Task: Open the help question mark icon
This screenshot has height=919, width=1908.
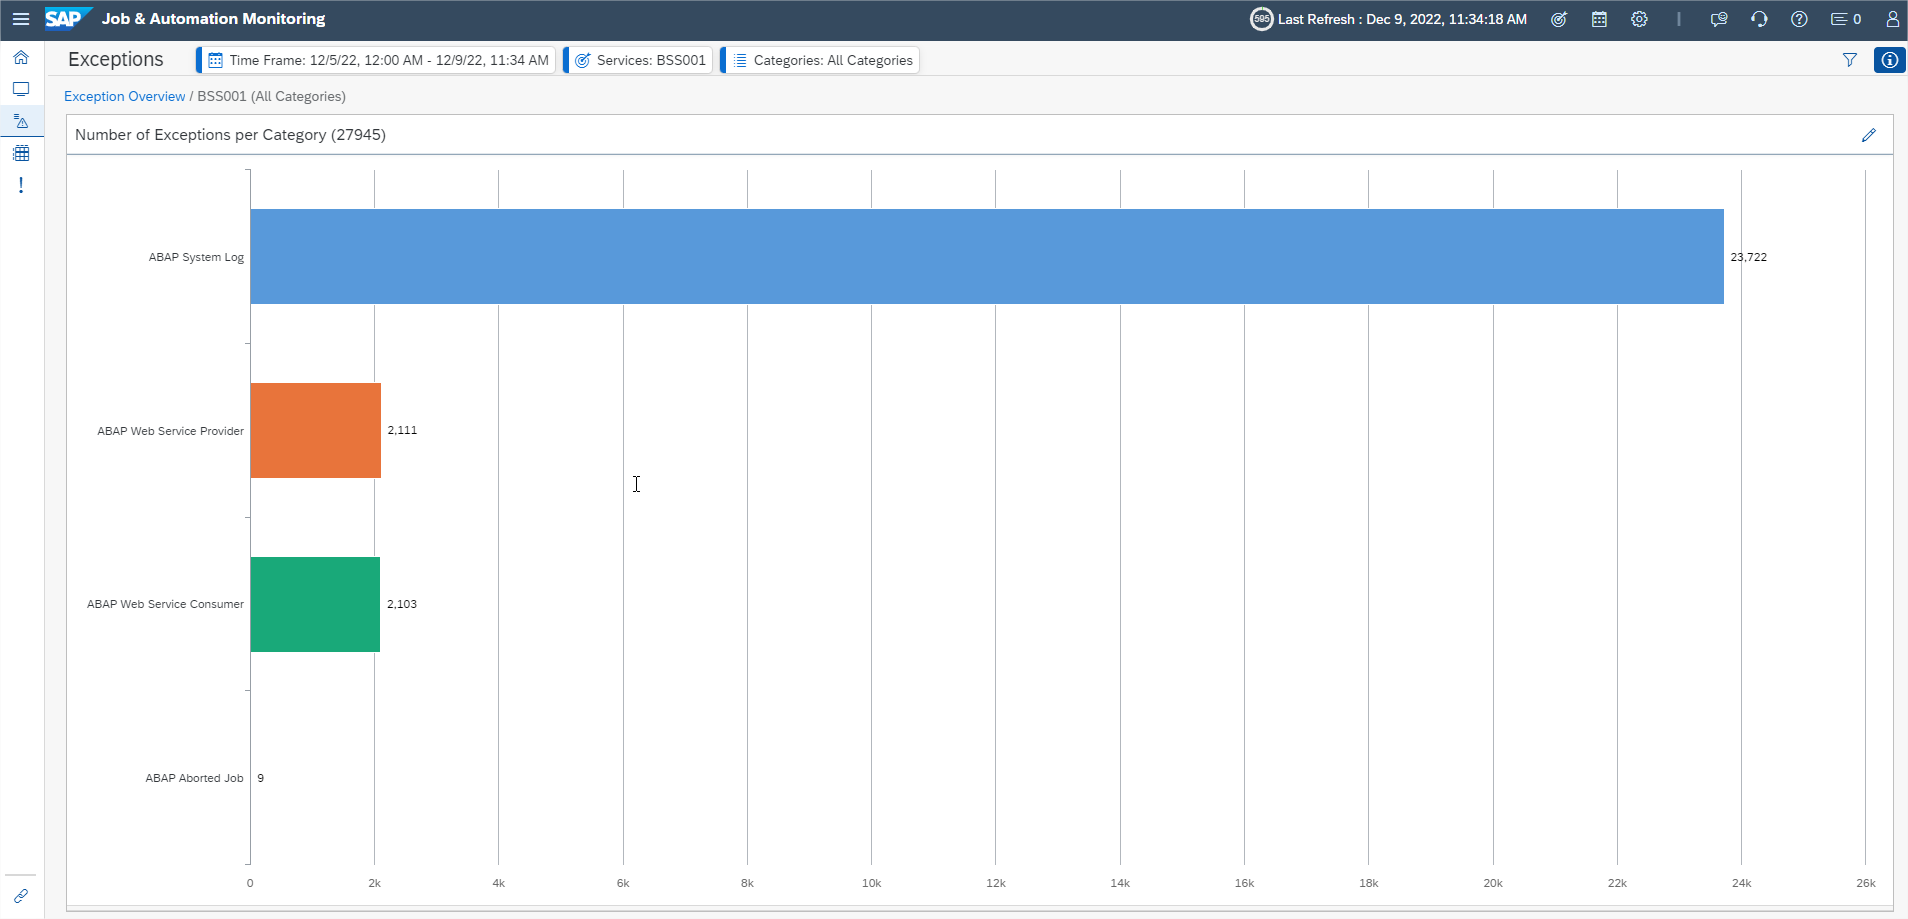Action: [x=1799, y=19]
